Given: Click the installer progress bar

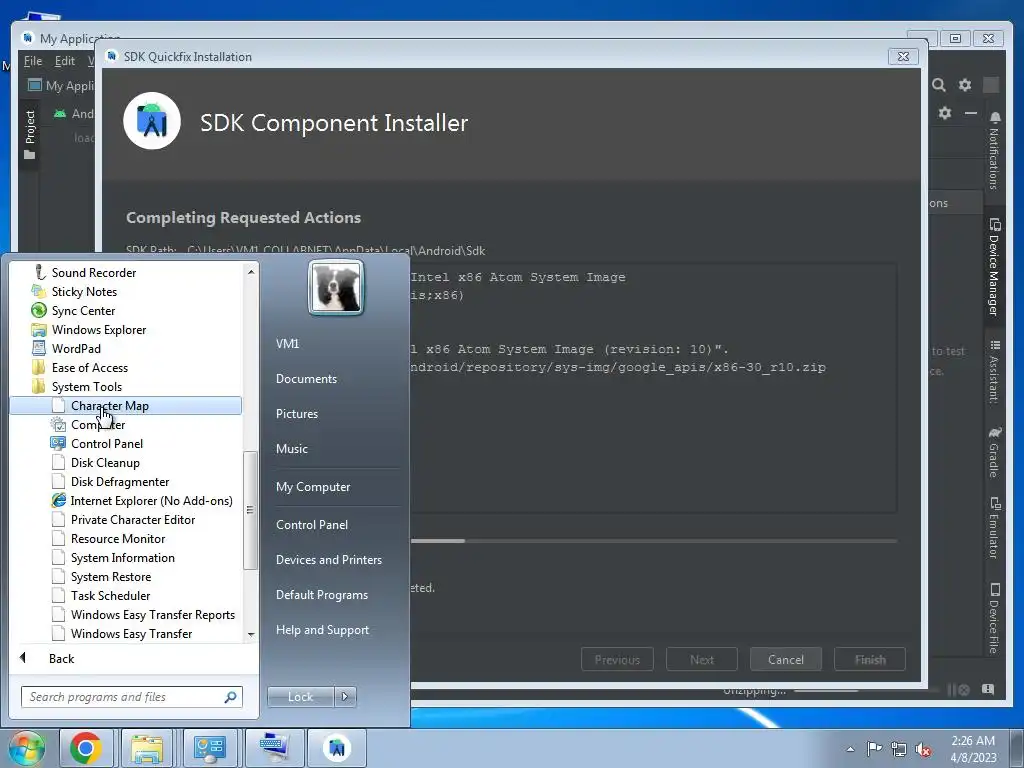Looking at the screenshot, I should coord(654,541).
